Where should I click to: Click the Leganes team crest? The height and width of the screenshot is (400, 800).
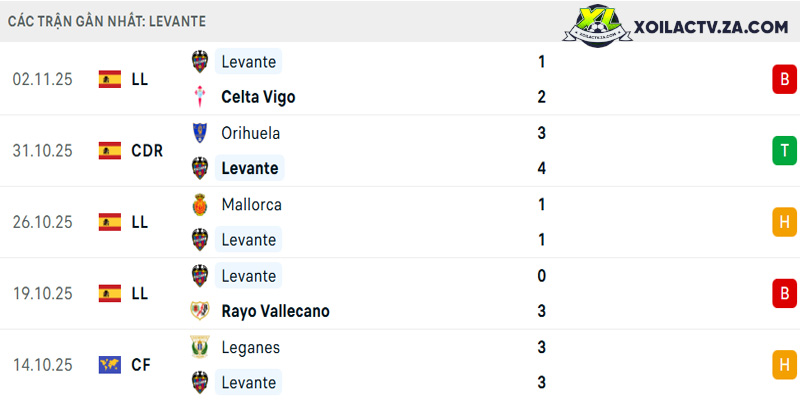tap(199, 347)
